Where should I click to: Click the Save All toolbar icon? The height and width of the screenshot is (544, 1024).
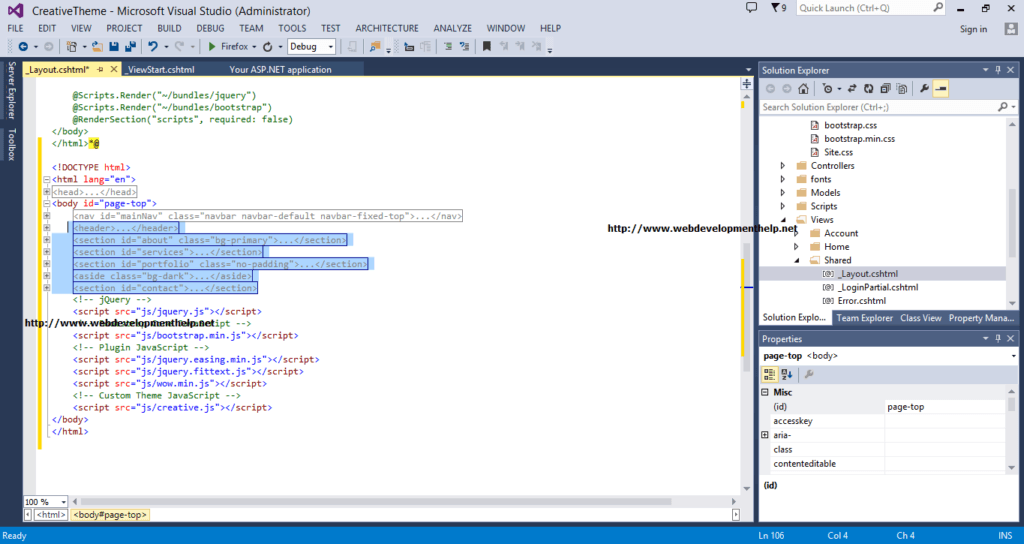[130, 46]
